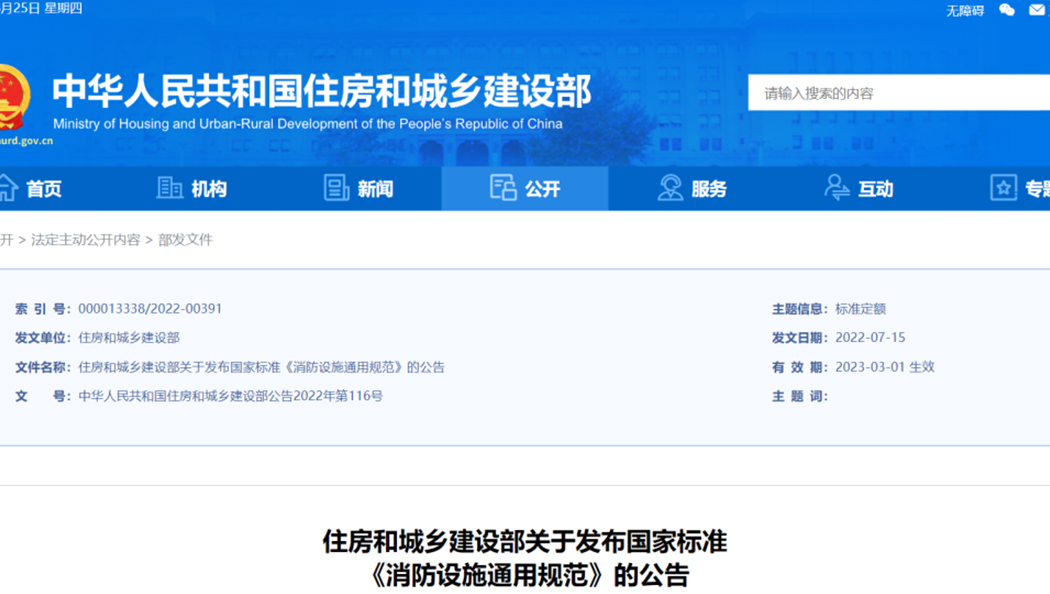1050x594 pixels.
Task: Click the star icon beside 专题
Action: point(1003,188)
